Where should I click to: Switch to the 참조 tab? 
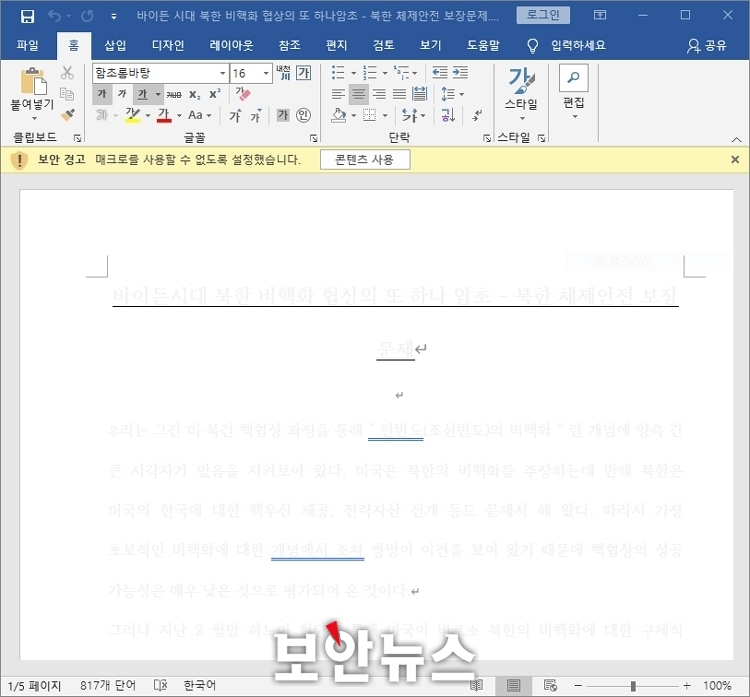click(289, 45)
